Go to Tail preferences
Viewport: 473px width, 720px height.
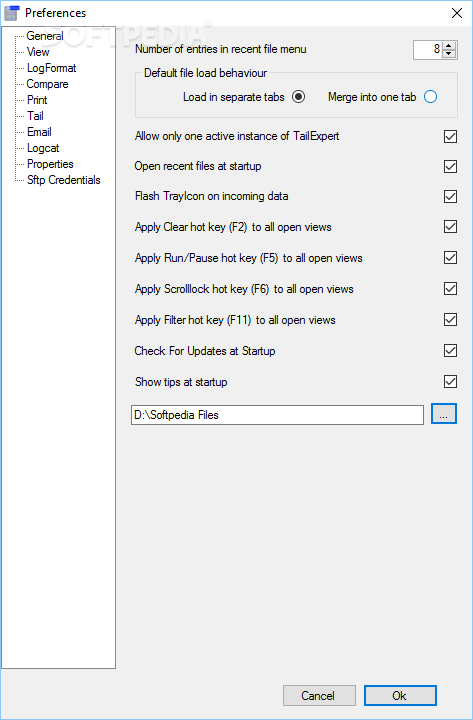[x=35, y=116]
